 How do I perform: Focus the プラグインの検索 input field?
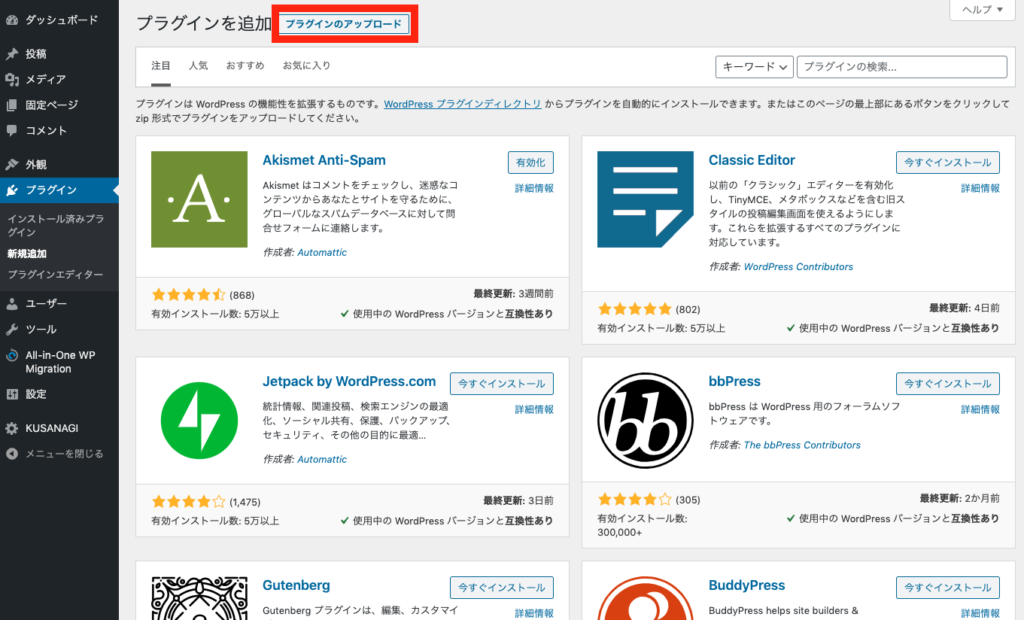tap(901, 67)
